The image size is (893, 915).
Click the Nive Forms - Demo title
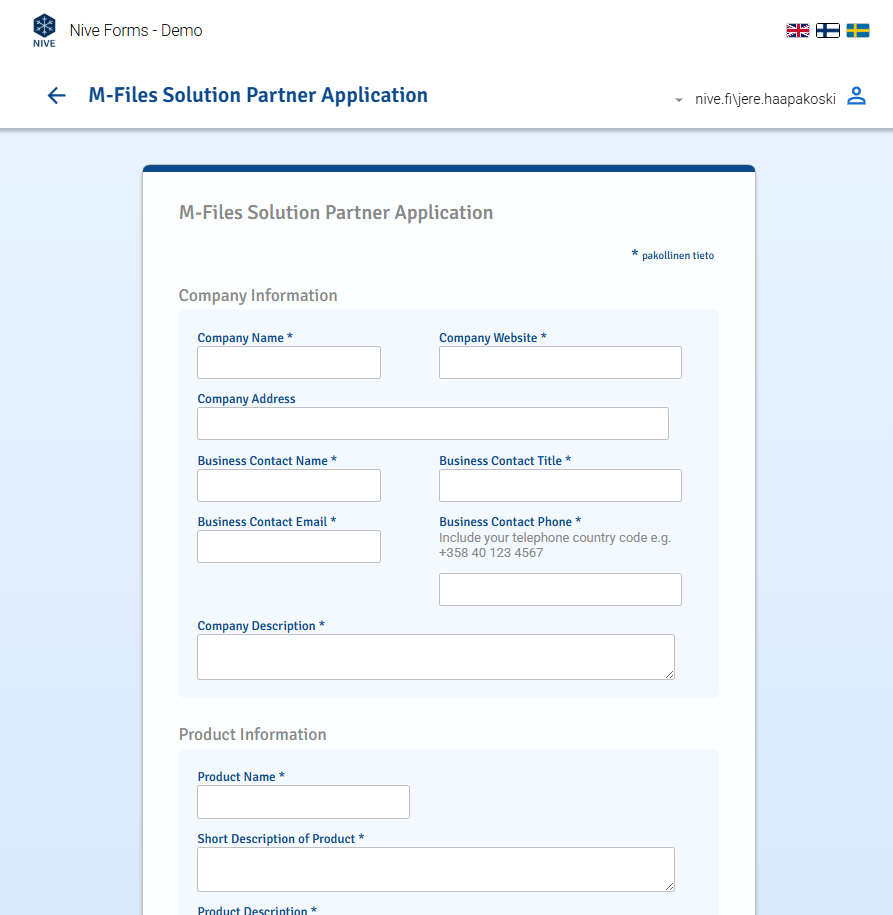click(x=136, y=30)
